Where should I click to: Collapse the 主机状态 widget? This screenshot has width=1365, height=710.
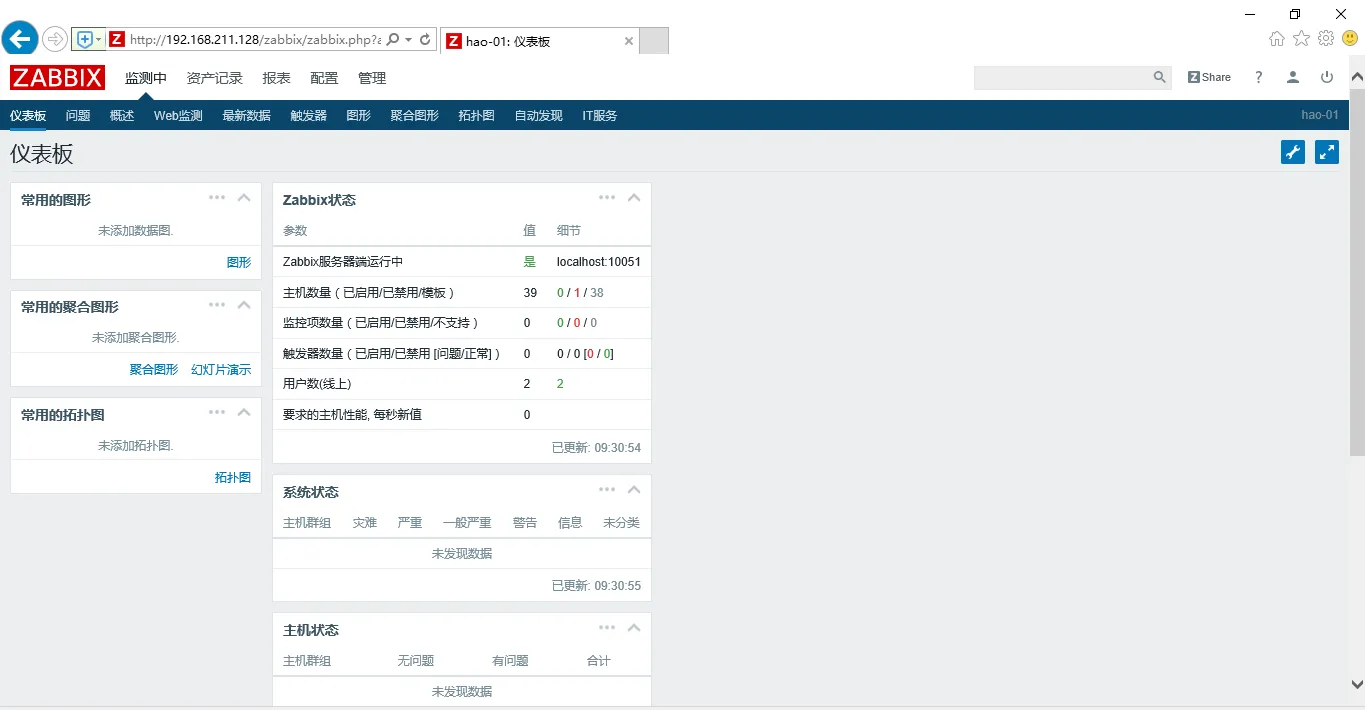[634, 628]
